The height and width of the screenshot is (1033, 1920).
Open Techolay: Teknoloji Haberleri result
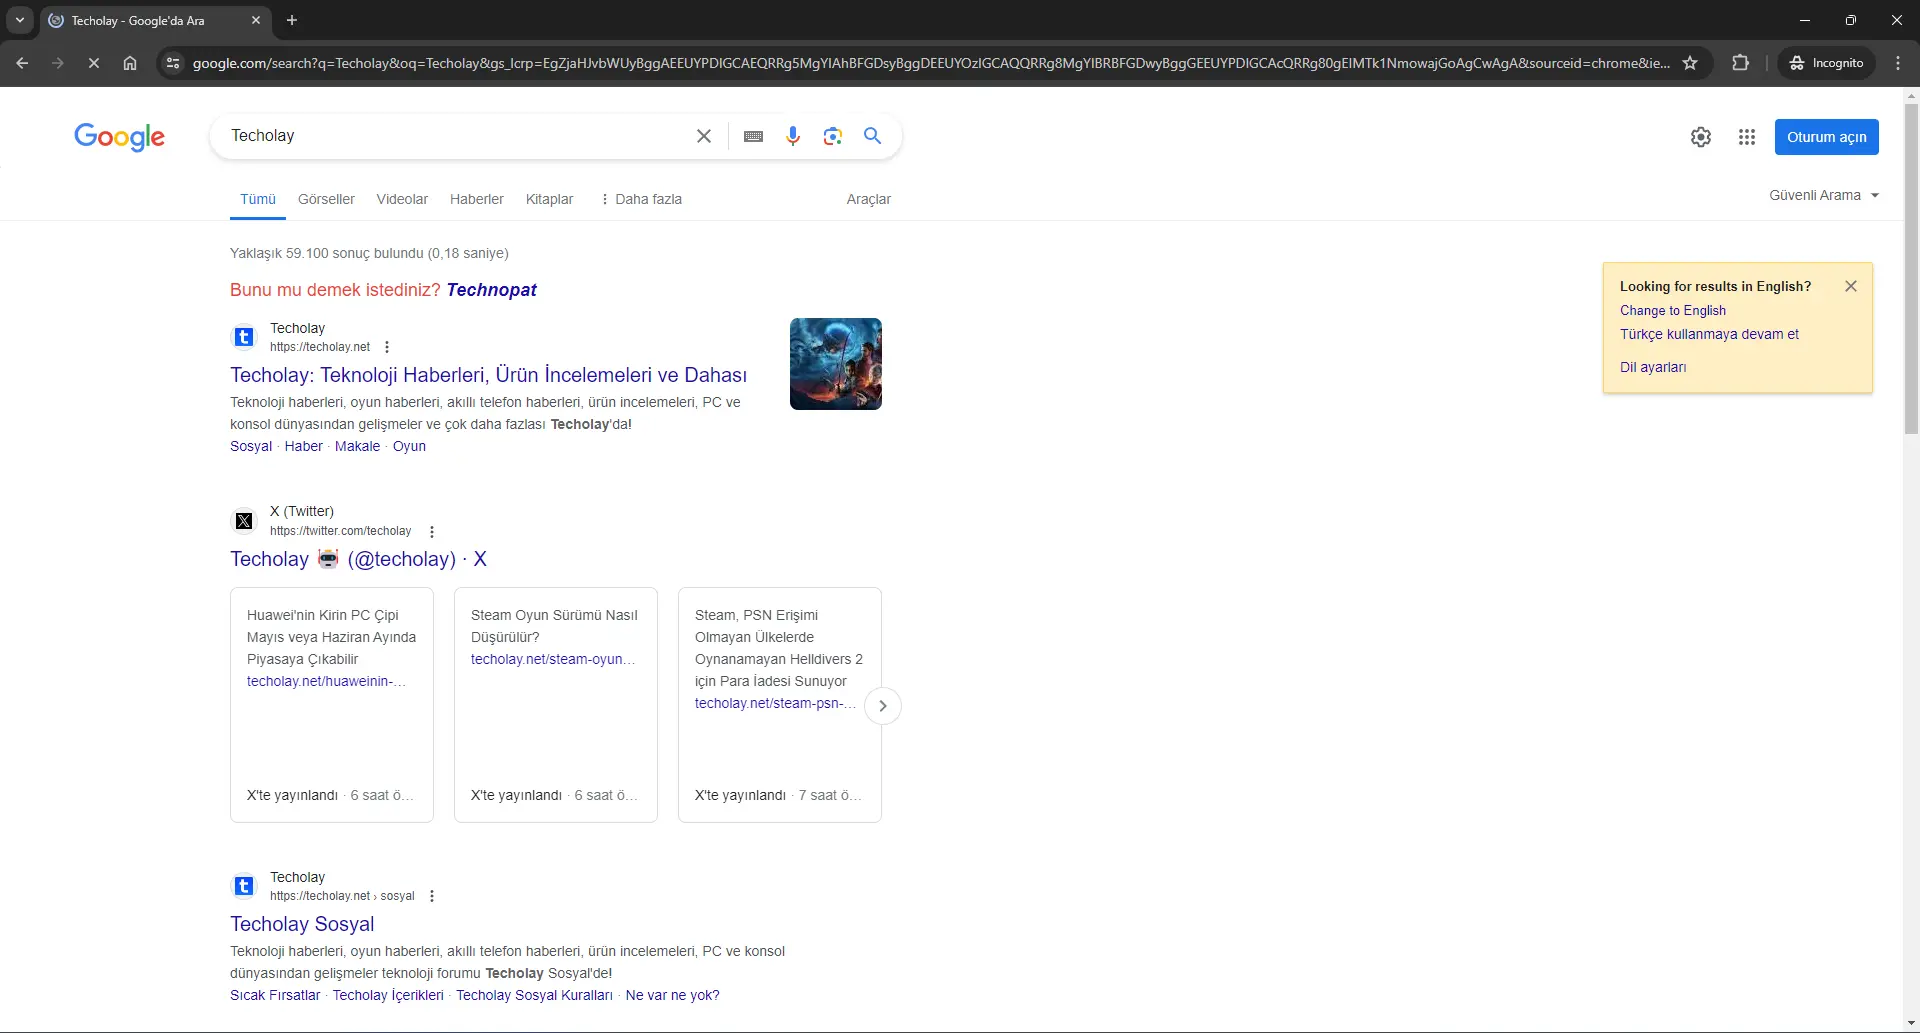pos(488,375)
